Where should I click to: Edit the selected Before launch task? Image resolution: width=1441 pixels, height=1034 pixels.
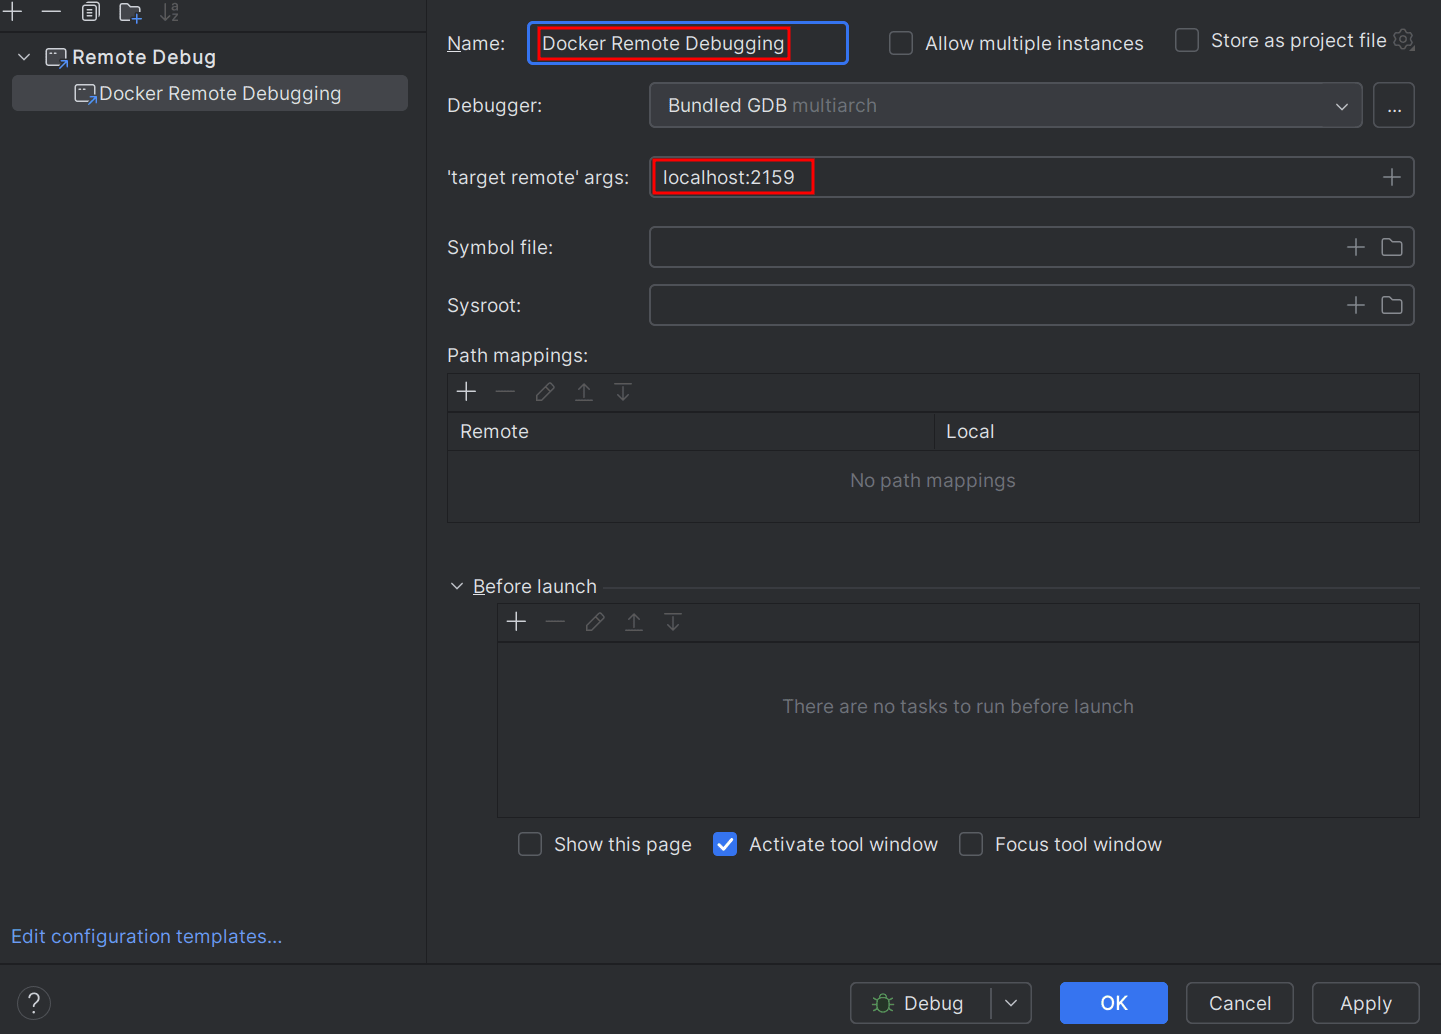coord(595,622)
